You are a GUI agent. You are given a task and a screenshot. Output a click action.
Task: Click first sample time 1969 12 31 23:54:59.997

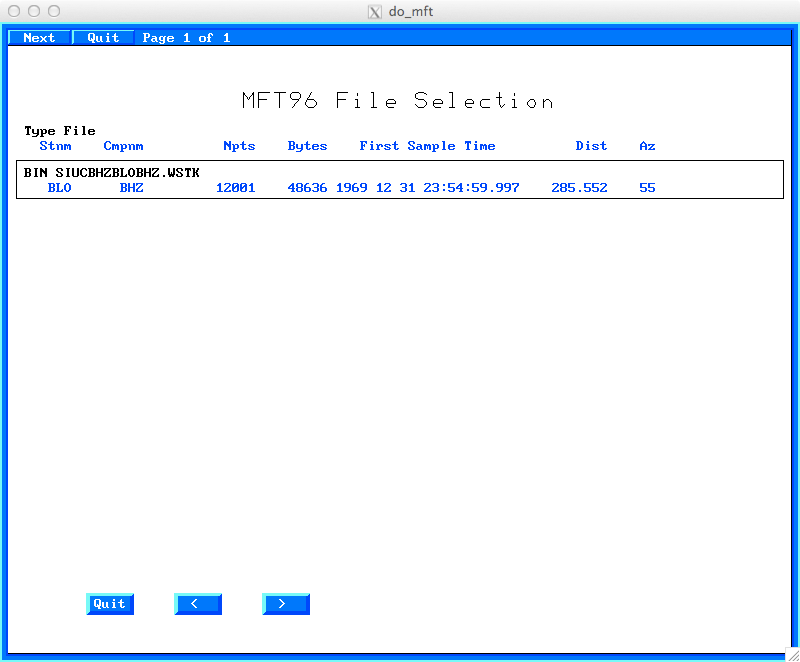[x=428, y=188]
